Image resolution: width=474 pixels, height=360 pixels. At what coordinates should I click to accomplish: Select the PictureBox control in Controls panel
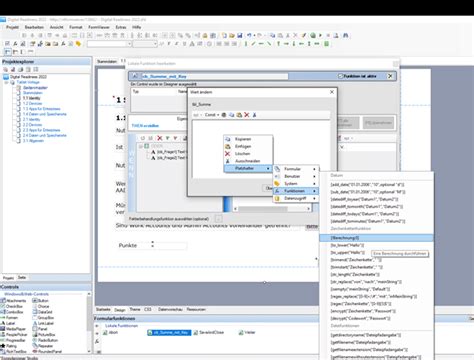pyautogui.click(x=44, y=335)
